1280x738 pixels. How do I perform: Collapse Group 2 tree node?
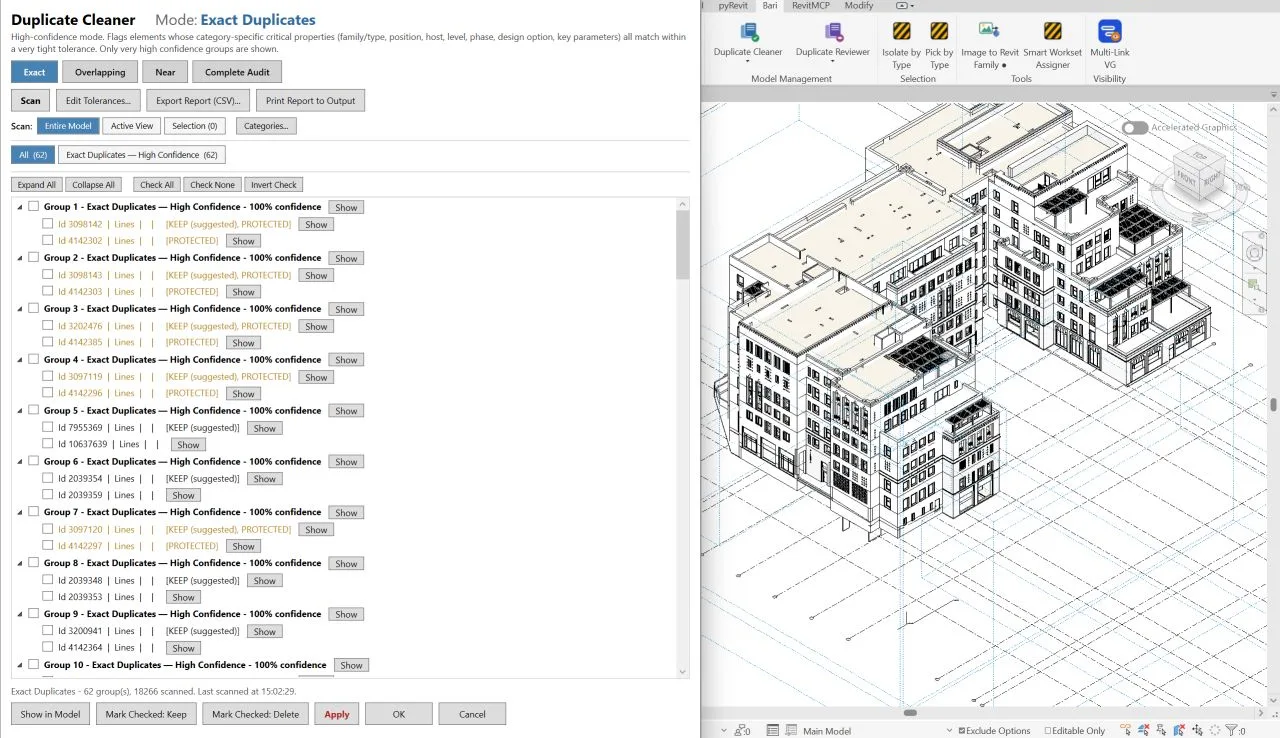click(x=19, y=257)
